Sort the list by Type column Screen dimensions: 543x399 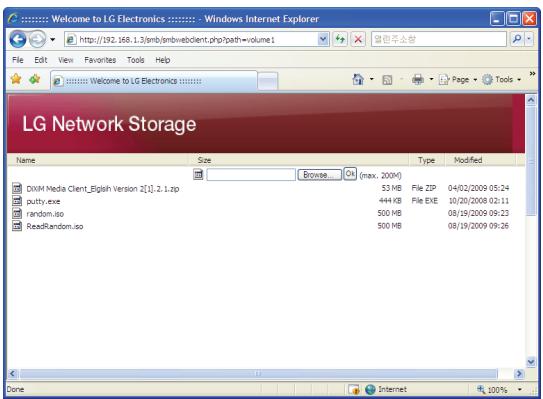pos(426,160)
